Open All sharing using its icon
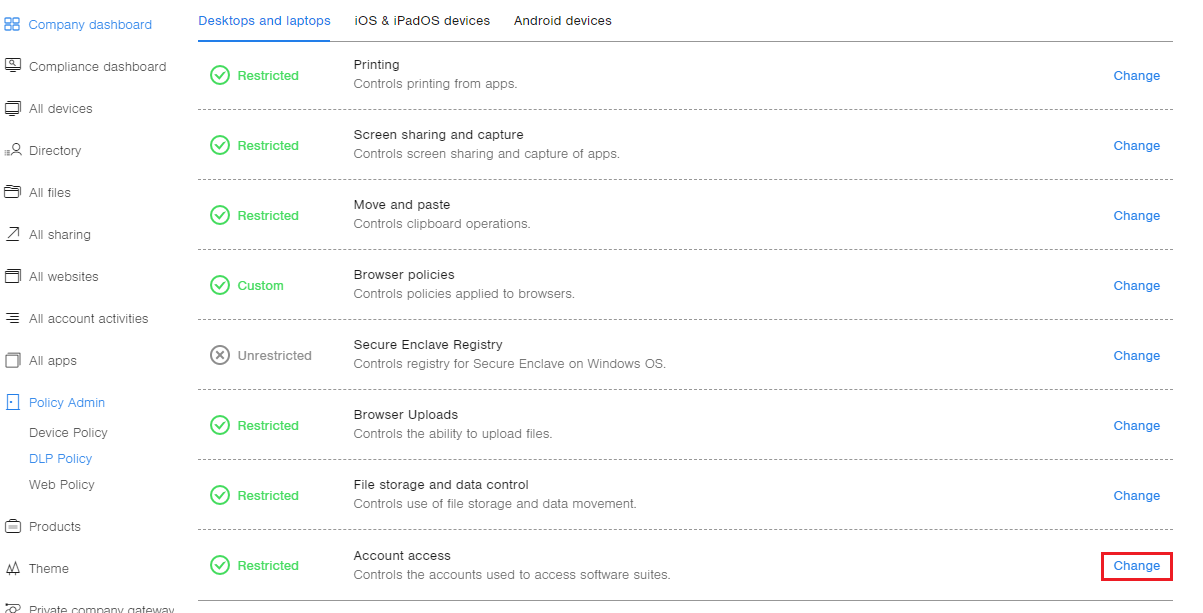 (x=12, y=234)
